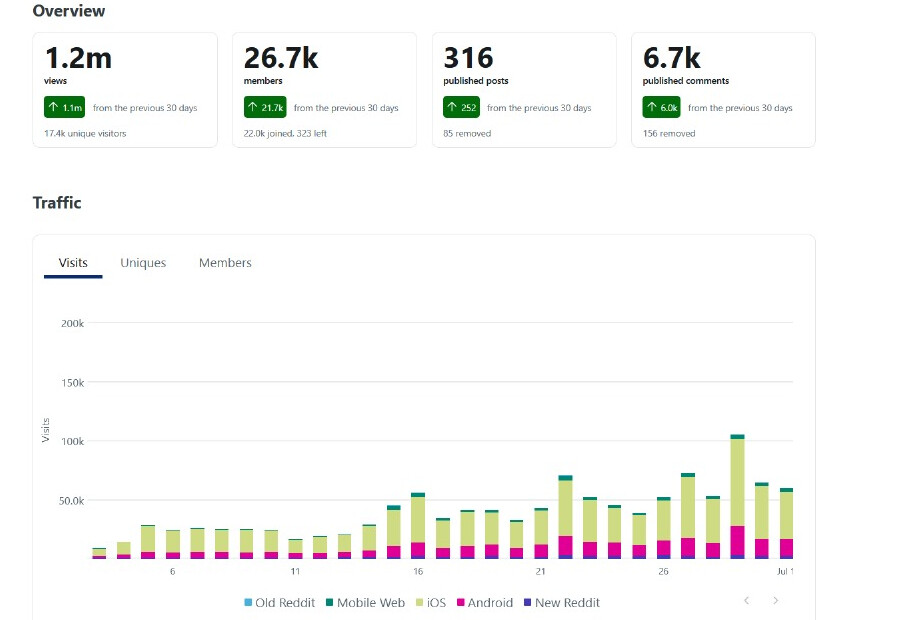Toggle Mobile Web legend series

365,602
